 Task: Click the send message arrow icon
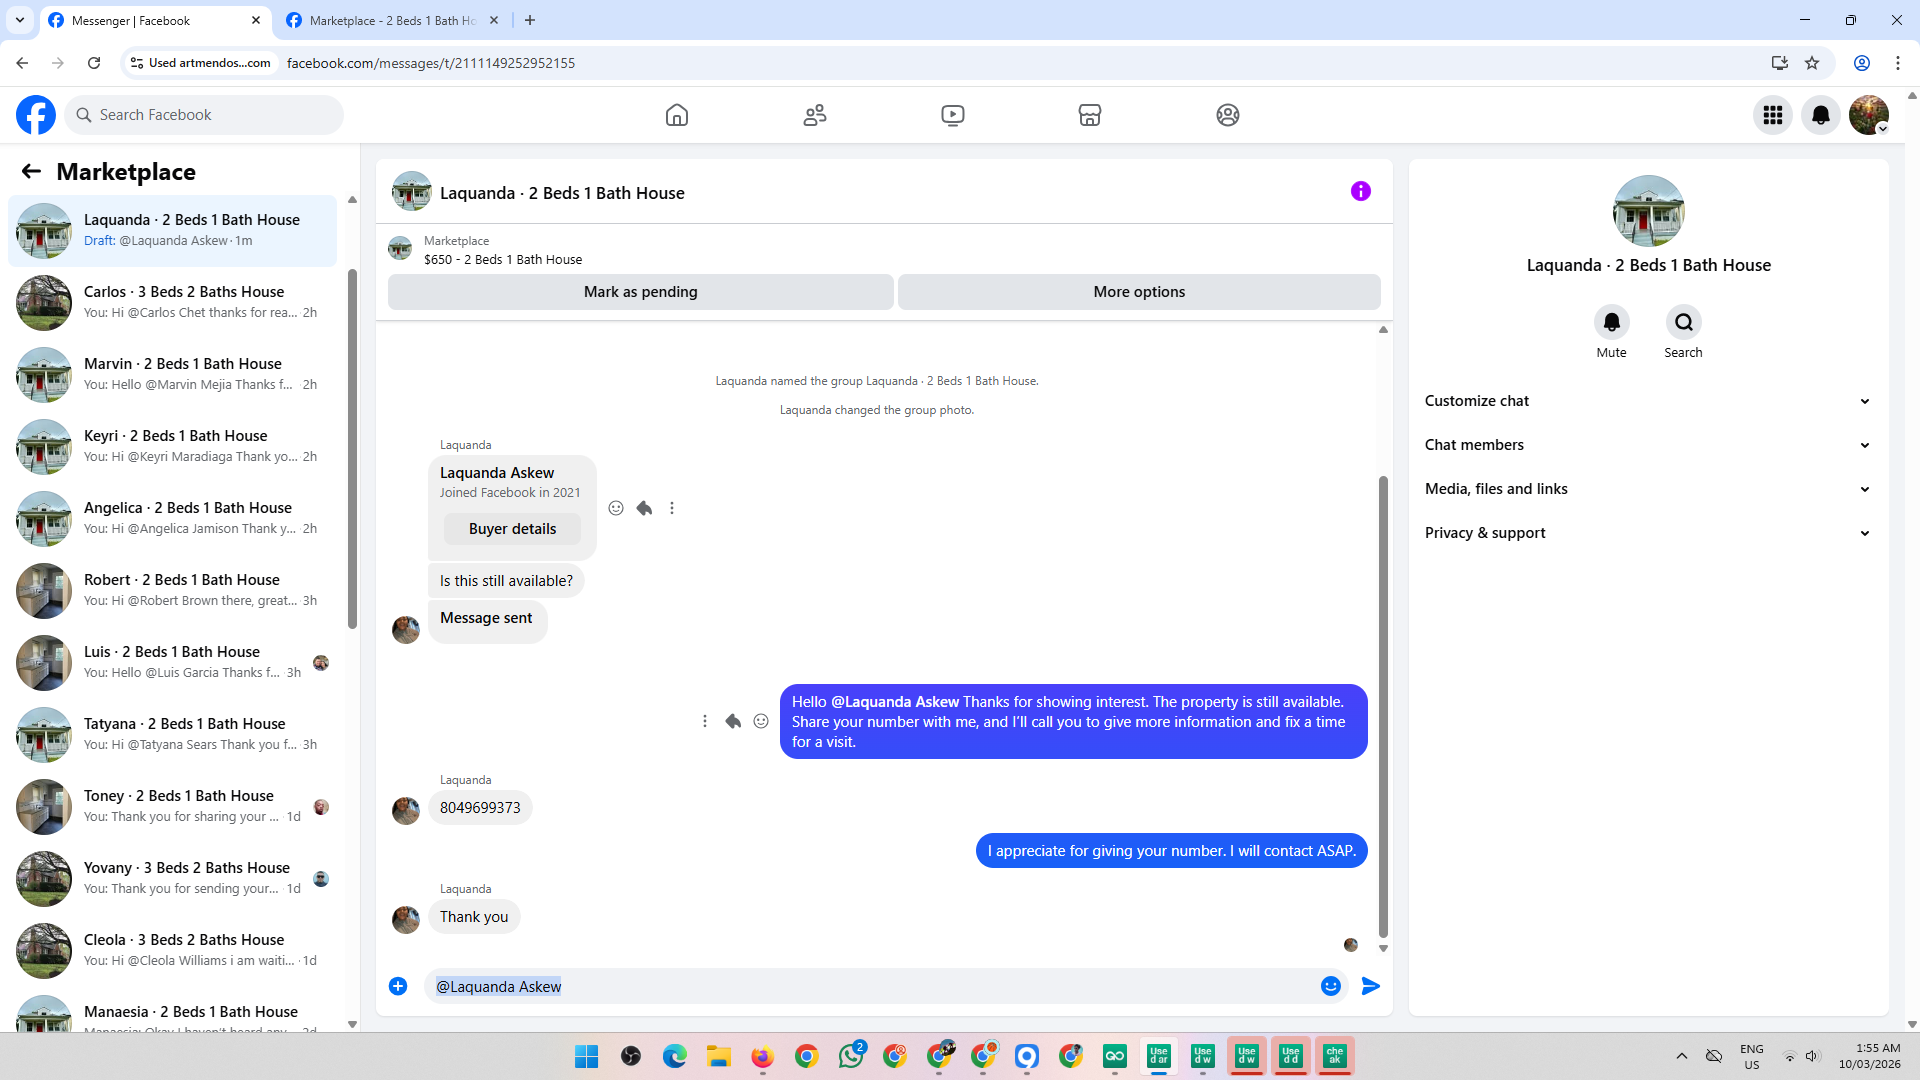coord(1371,986)
